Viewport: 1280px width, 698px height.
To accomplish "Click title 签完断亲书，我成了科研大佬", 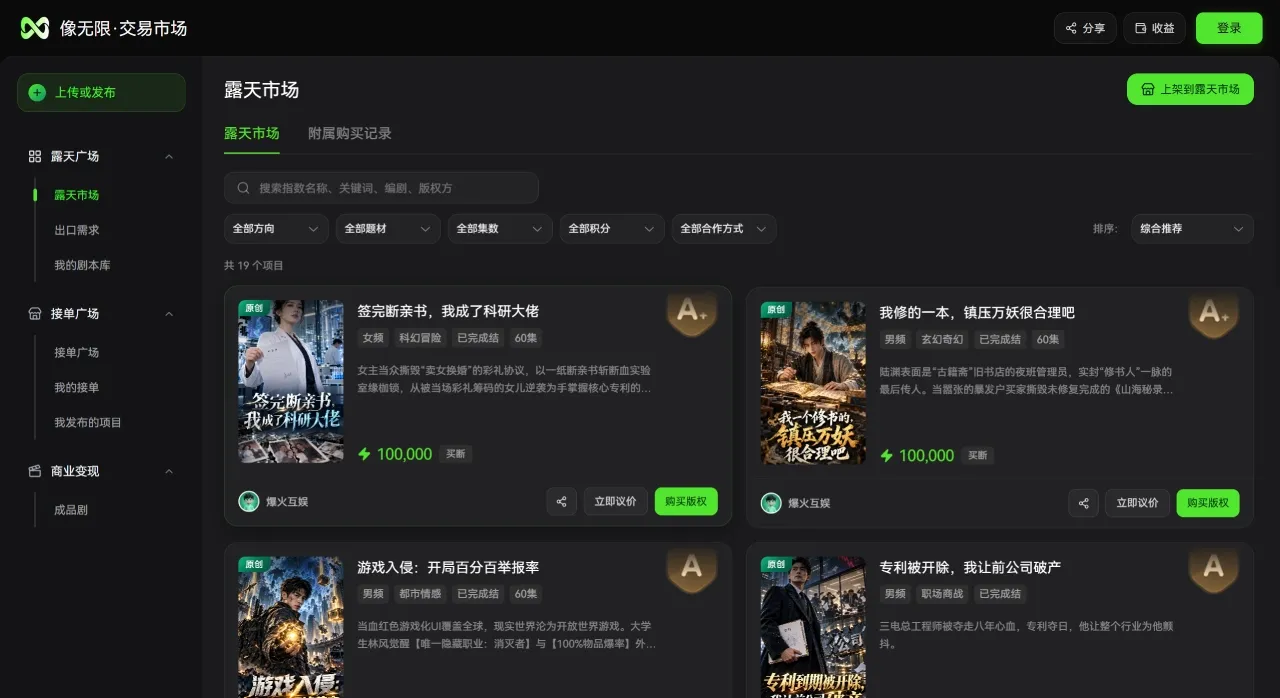I will 448,311.
